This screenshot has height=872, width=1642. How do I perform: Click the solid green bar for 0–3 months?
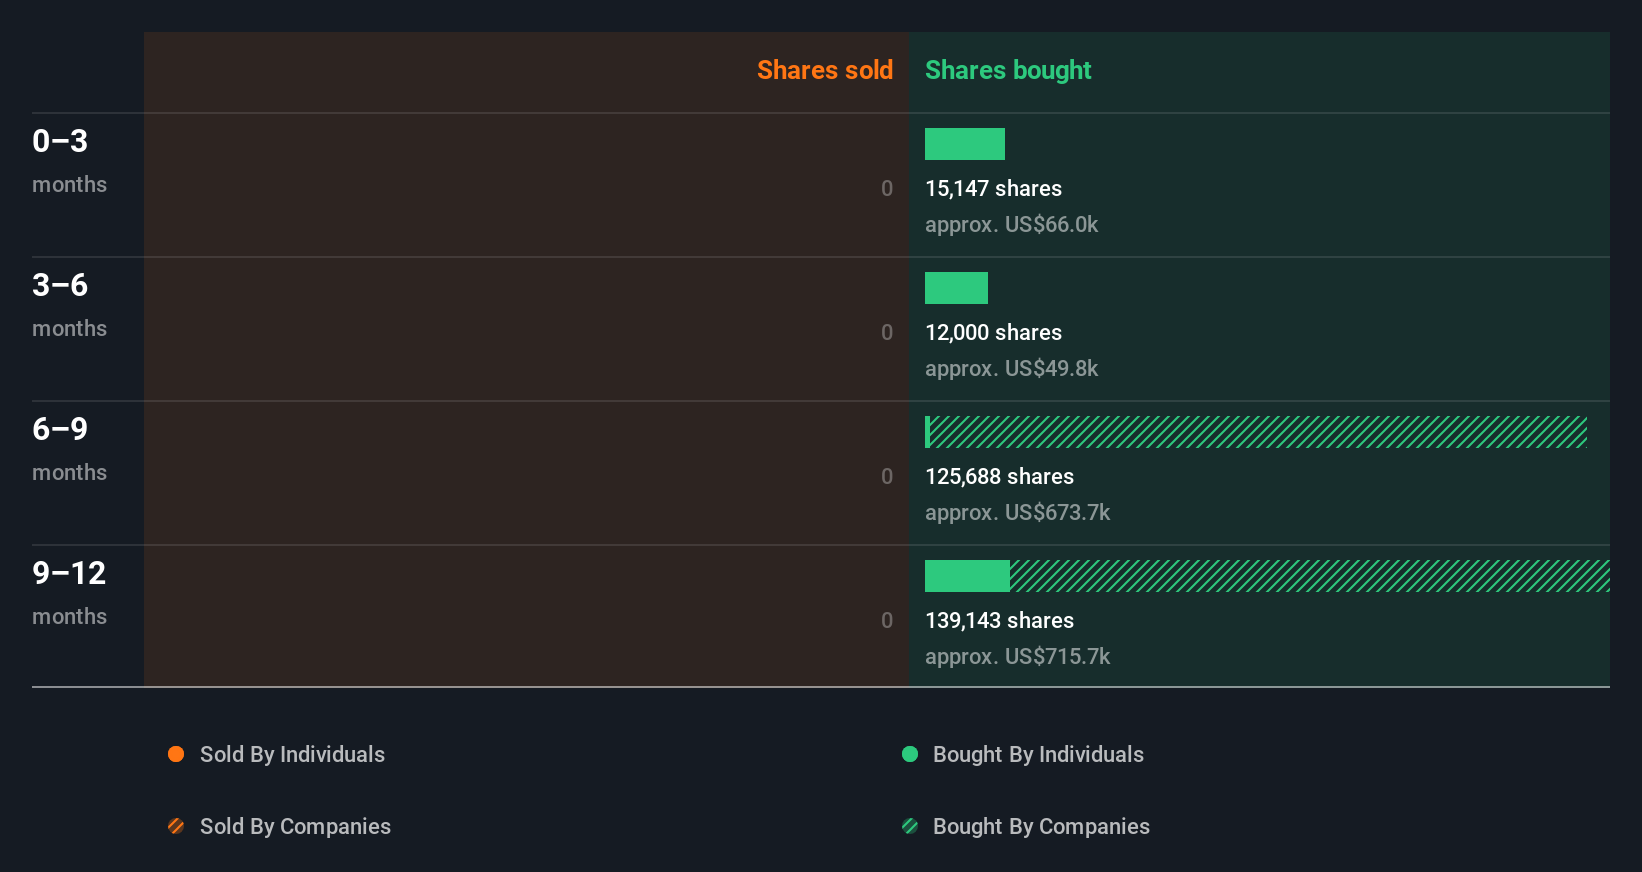click(x=965, y=144)
